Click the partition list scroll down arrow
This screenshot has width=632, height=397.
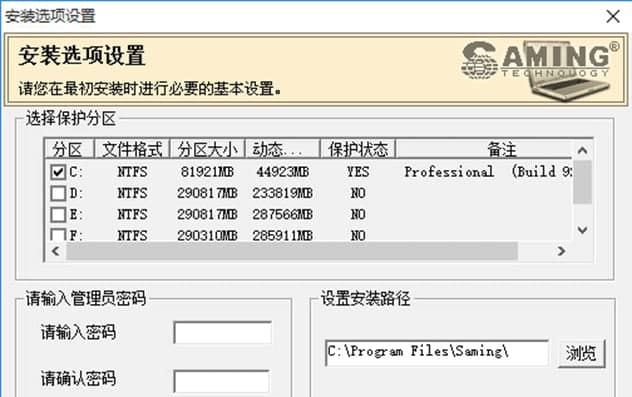point(582,230)
